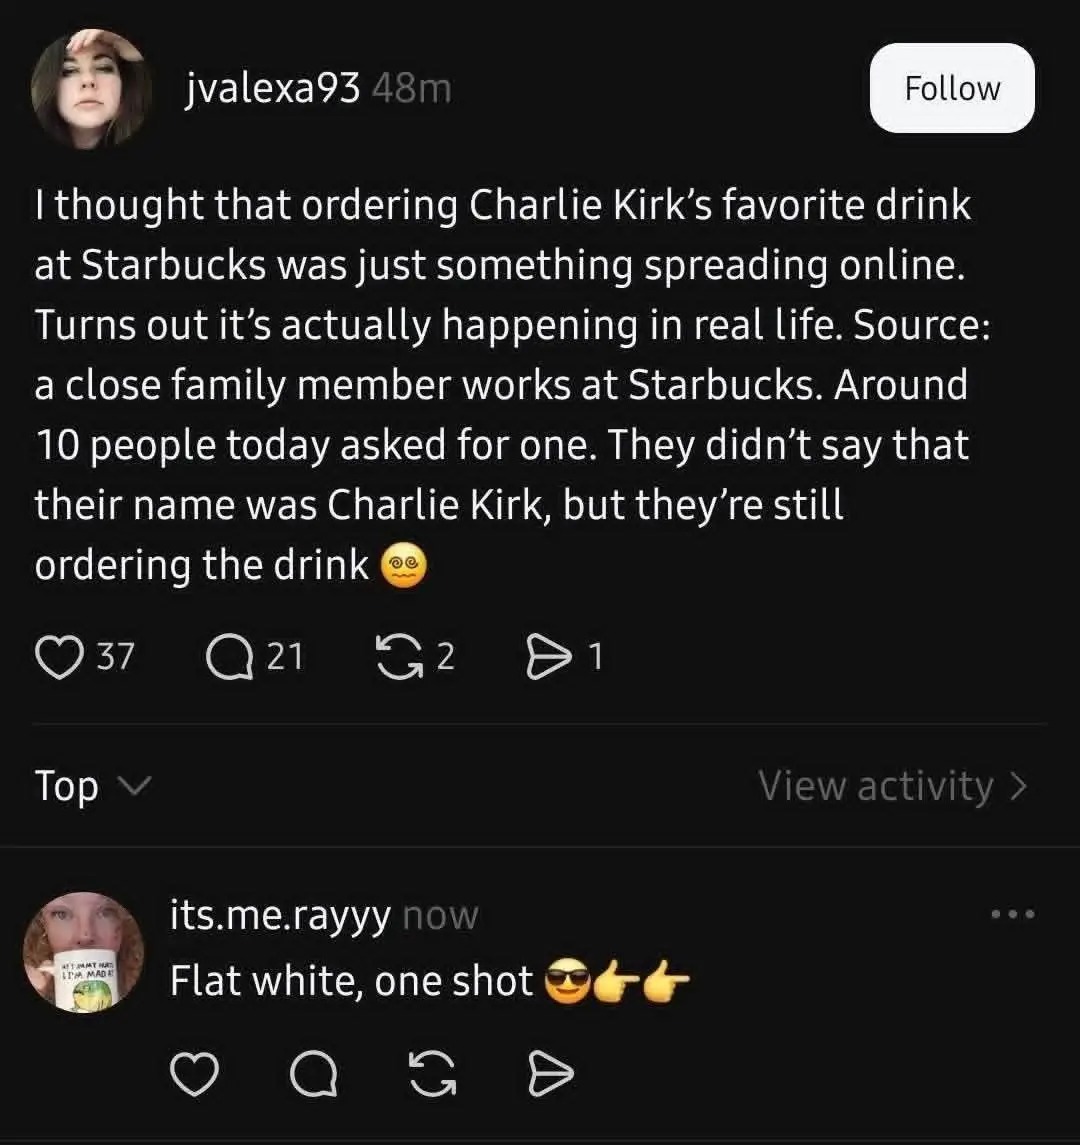
Task: Repost the its.me.rayyy reply
Action: [434, 1074]
